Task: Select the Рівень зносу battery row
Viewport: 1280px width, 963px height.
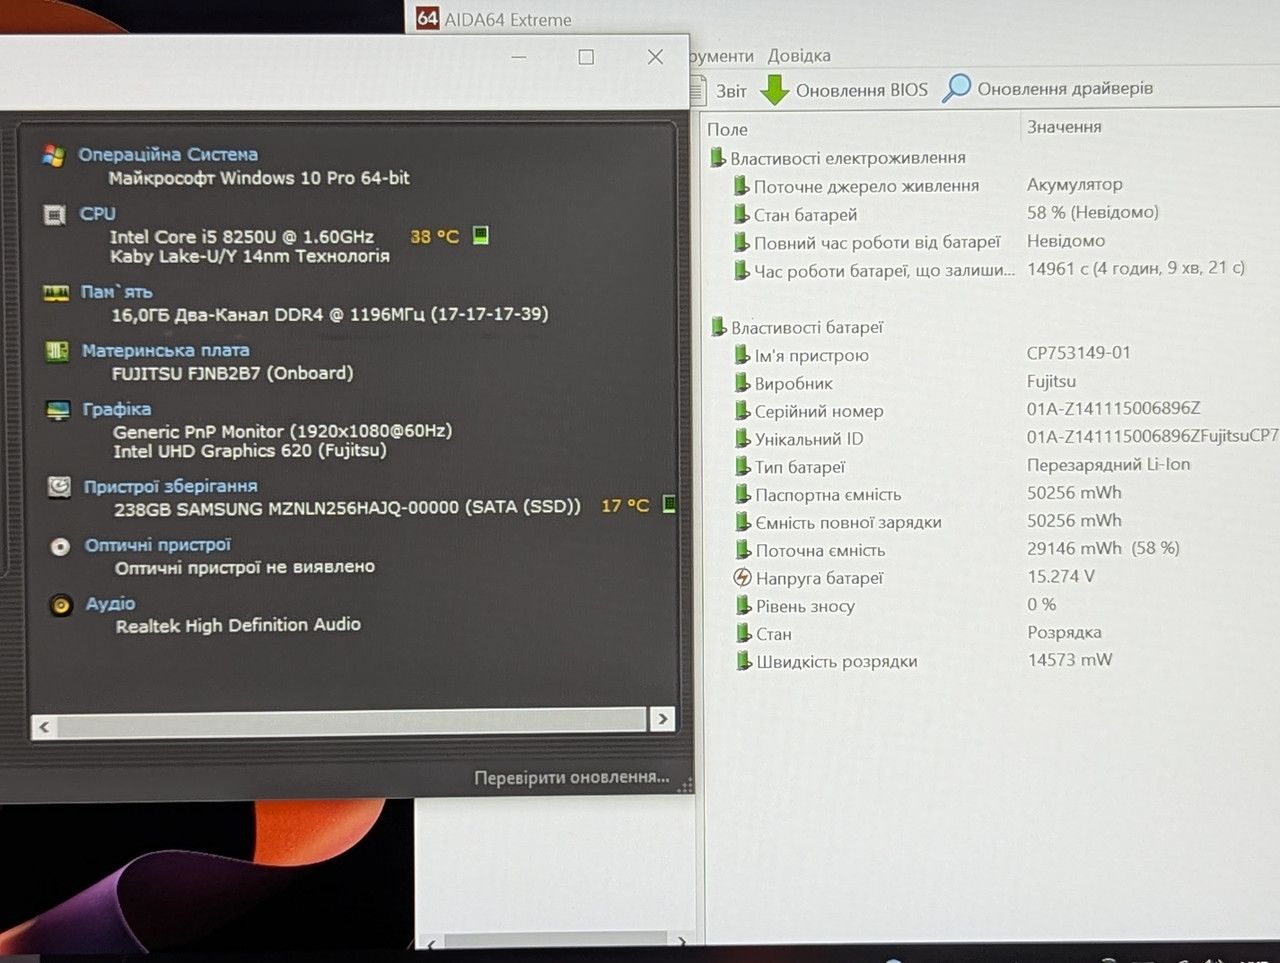Action: click(x=805, y=606)
